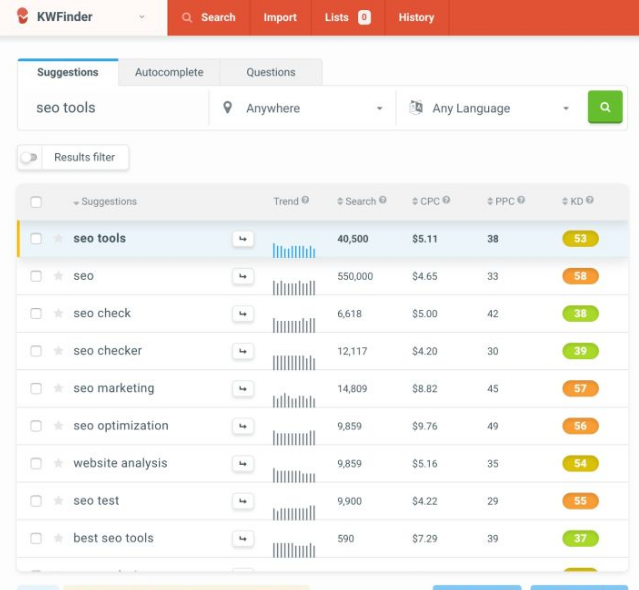The image size is (639, 590).
Task: Click the CPC help question icon
Action: tap(446, 200)
